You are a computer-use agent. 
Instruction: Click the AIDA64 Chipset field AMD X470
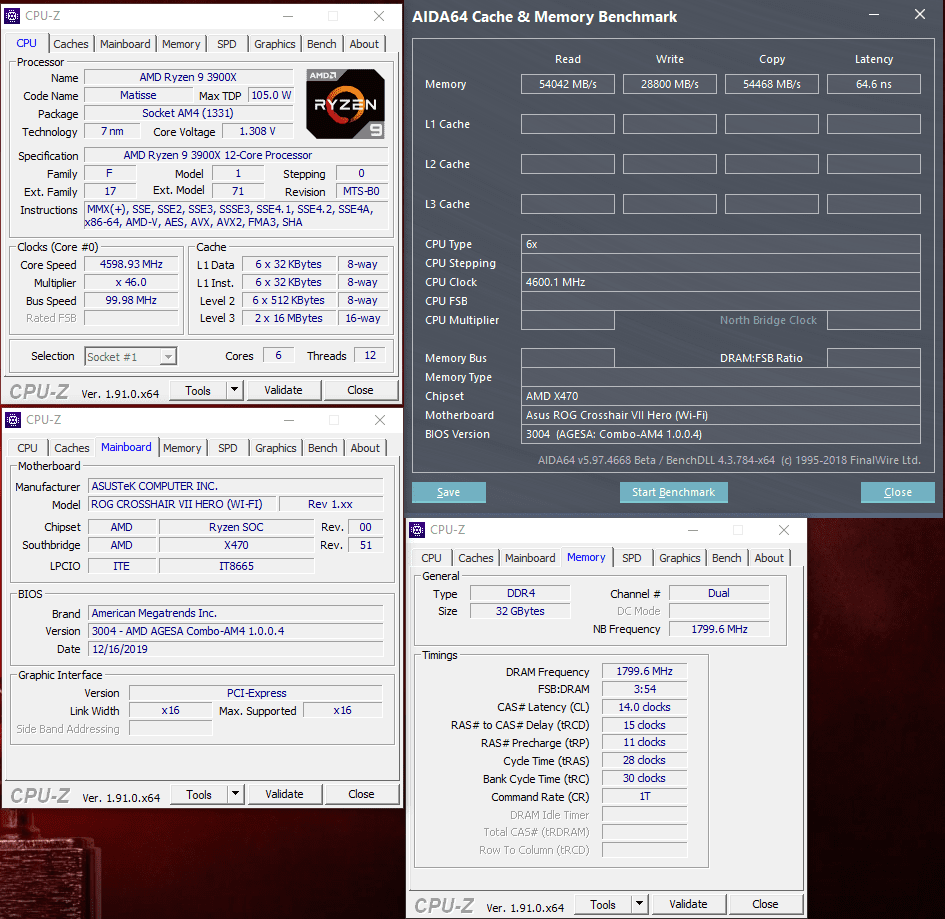720,396
